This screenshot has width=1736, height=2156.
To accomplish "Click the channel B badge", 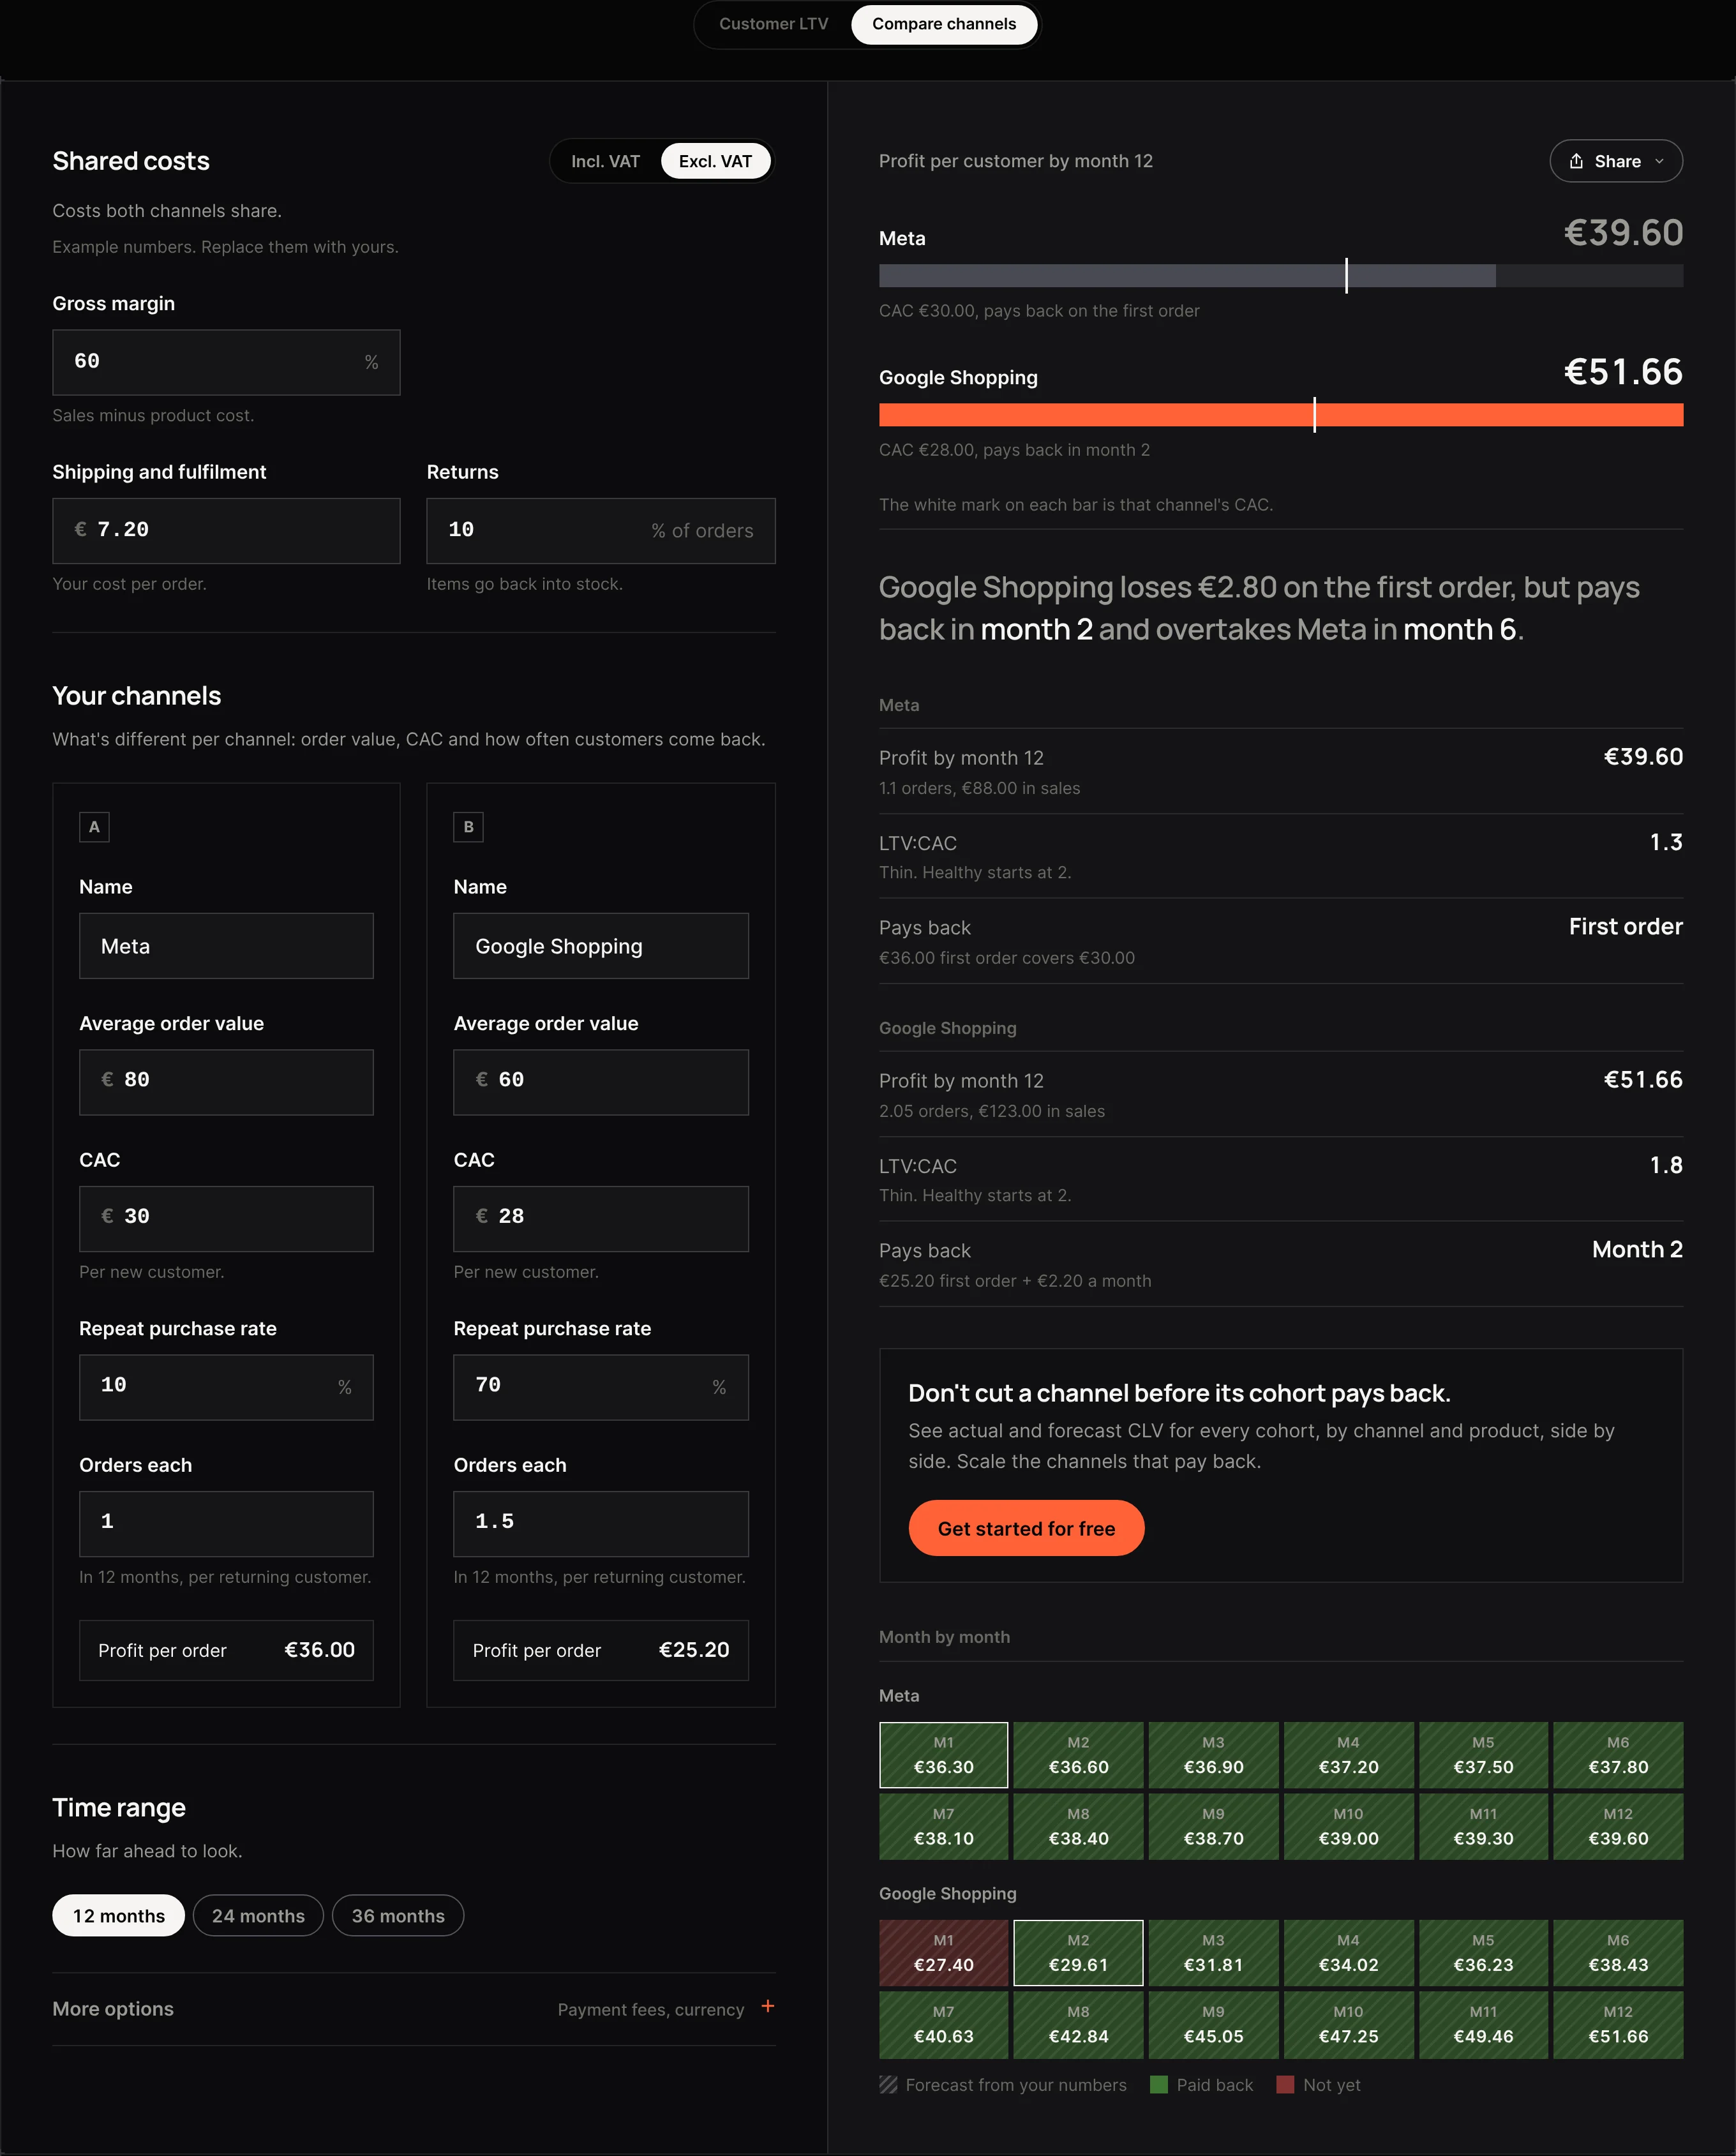I will (468, 827).
